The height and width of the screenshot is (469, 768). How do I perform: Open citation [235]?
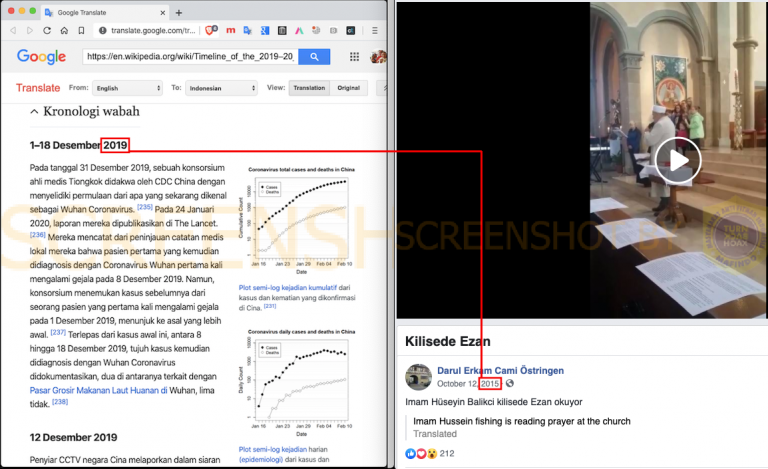pyautogui.click(x=144, y=207)
